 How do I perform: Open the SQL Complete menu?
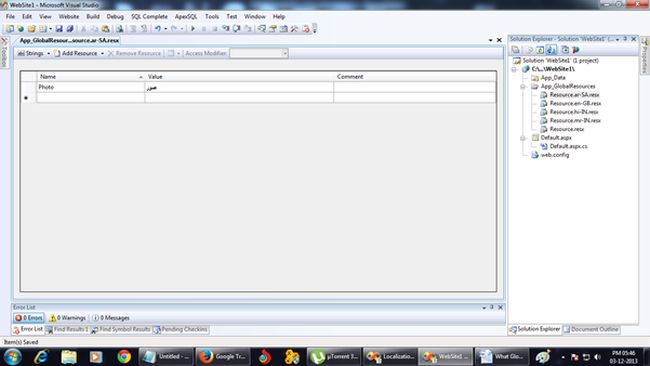coord(149,17)
